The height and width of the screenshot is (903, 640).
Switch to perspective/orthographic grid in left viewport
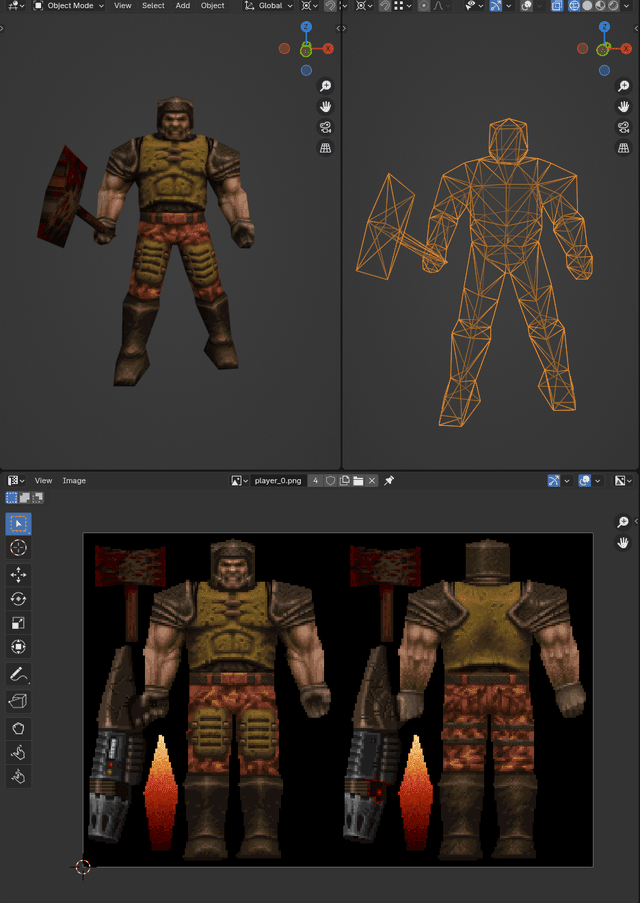(325, 148)
